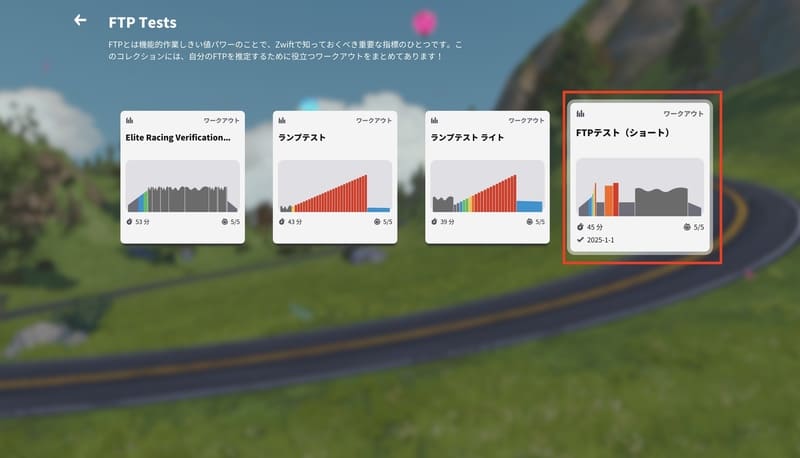Click the difficulty rating icon on Elite Racing card
This screenshot has height=458, width=800.
pos(224,222)
